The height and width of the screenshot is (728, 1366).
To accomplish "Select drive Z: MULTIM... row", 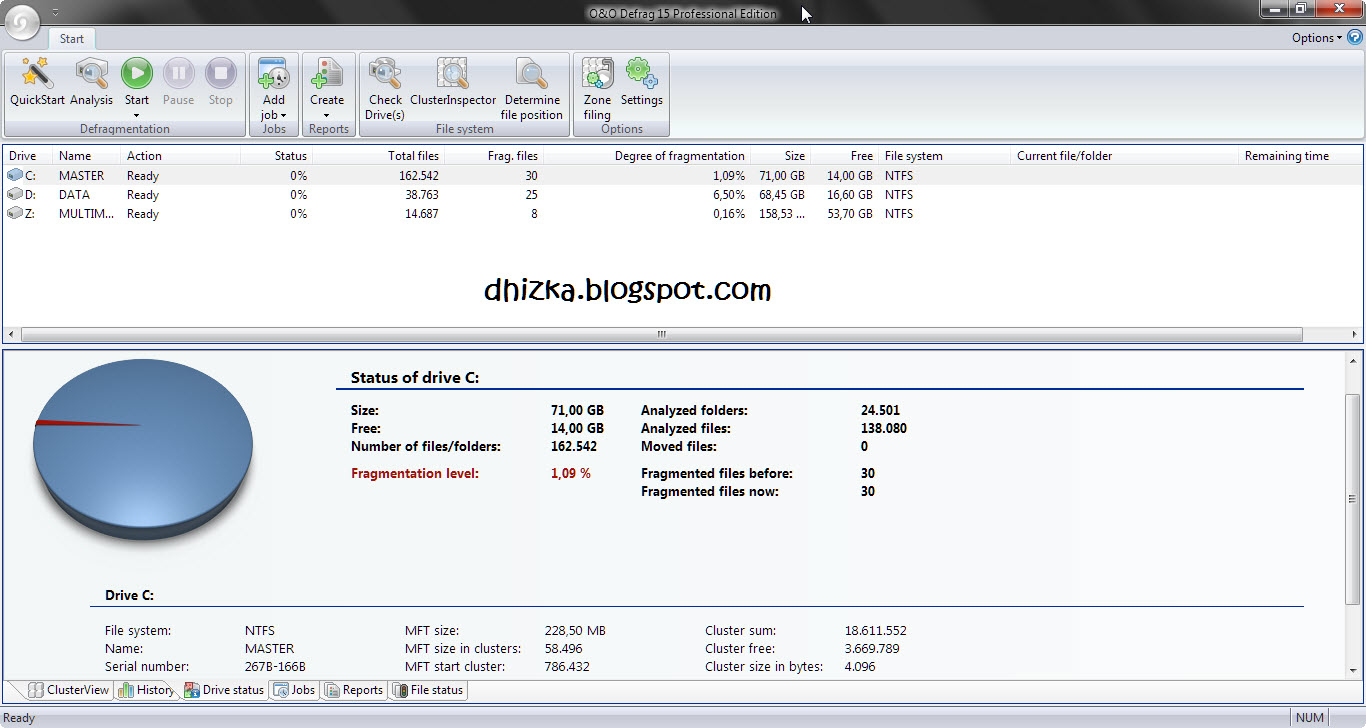I will [x=682, y=214].
